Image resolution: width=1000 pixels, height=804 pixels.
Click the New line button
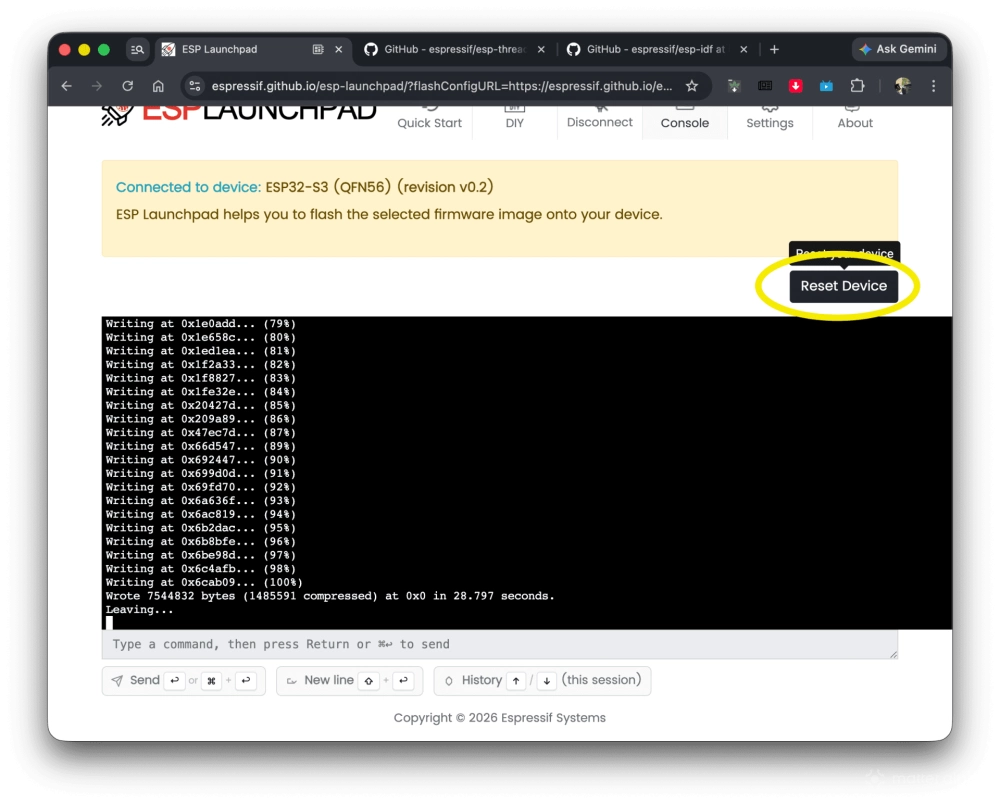[x=349, y=680]
